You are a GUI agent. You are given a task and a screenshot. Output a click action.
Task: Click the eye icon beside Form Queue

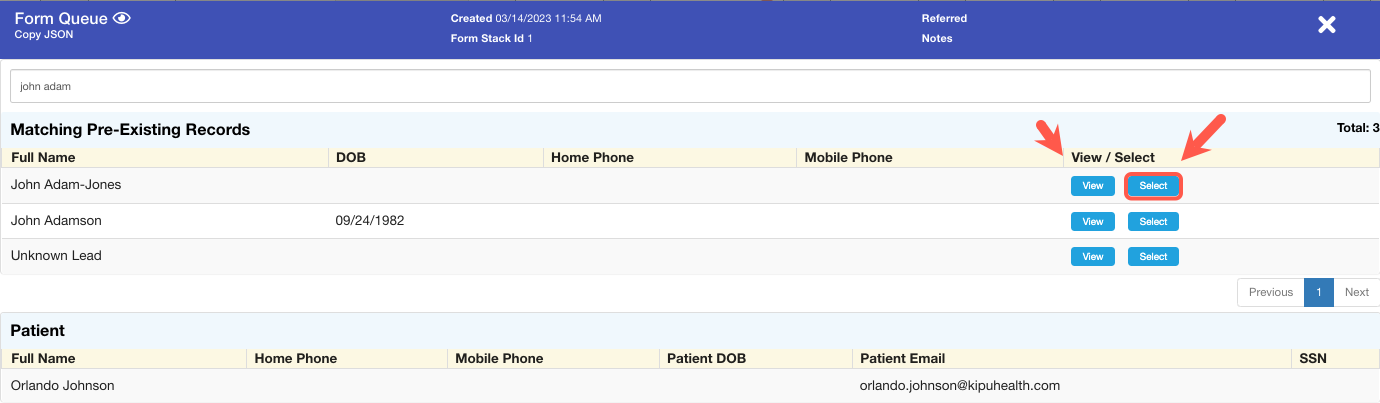pyautogui.click(x=122, y=18)
